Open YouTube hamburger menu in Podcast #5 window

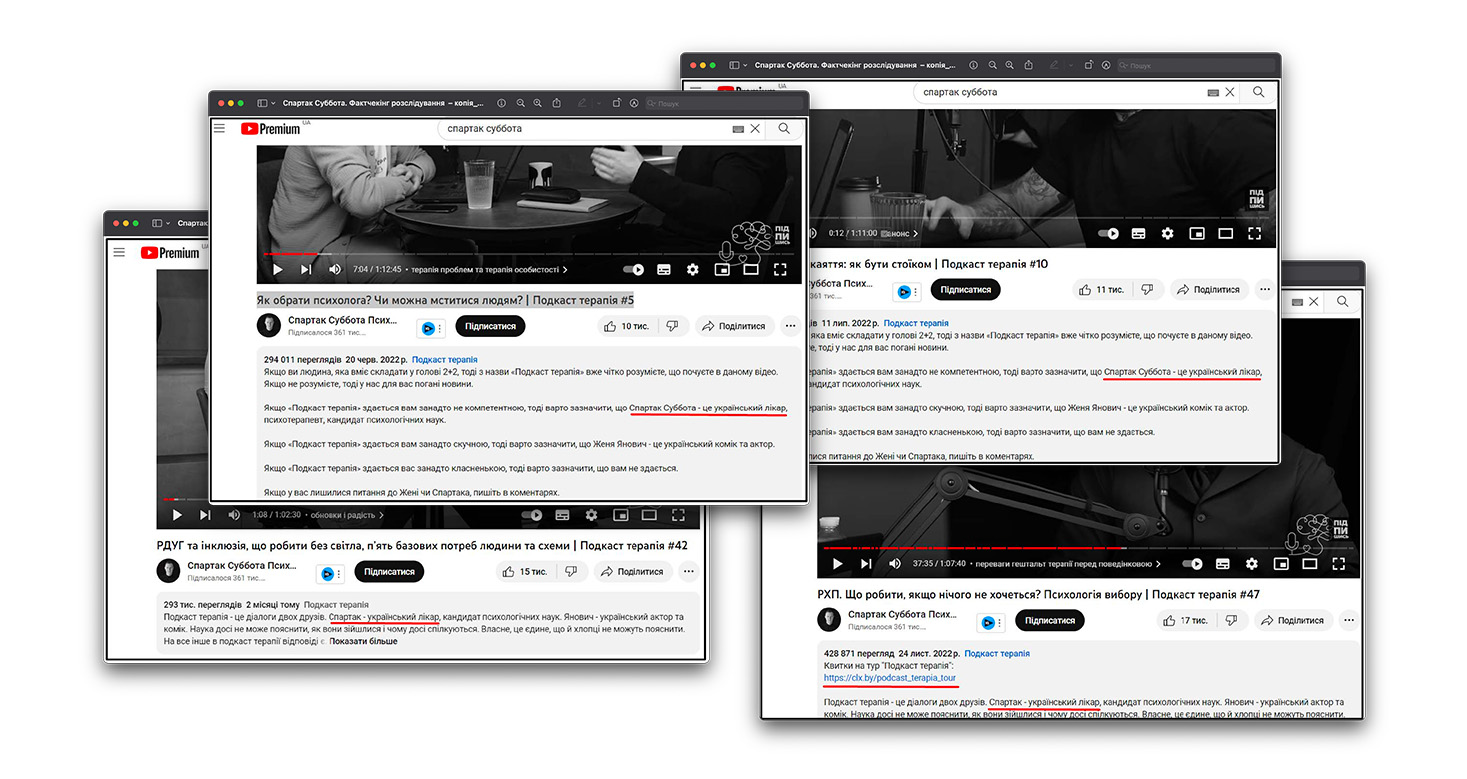[x=219, y=128]
